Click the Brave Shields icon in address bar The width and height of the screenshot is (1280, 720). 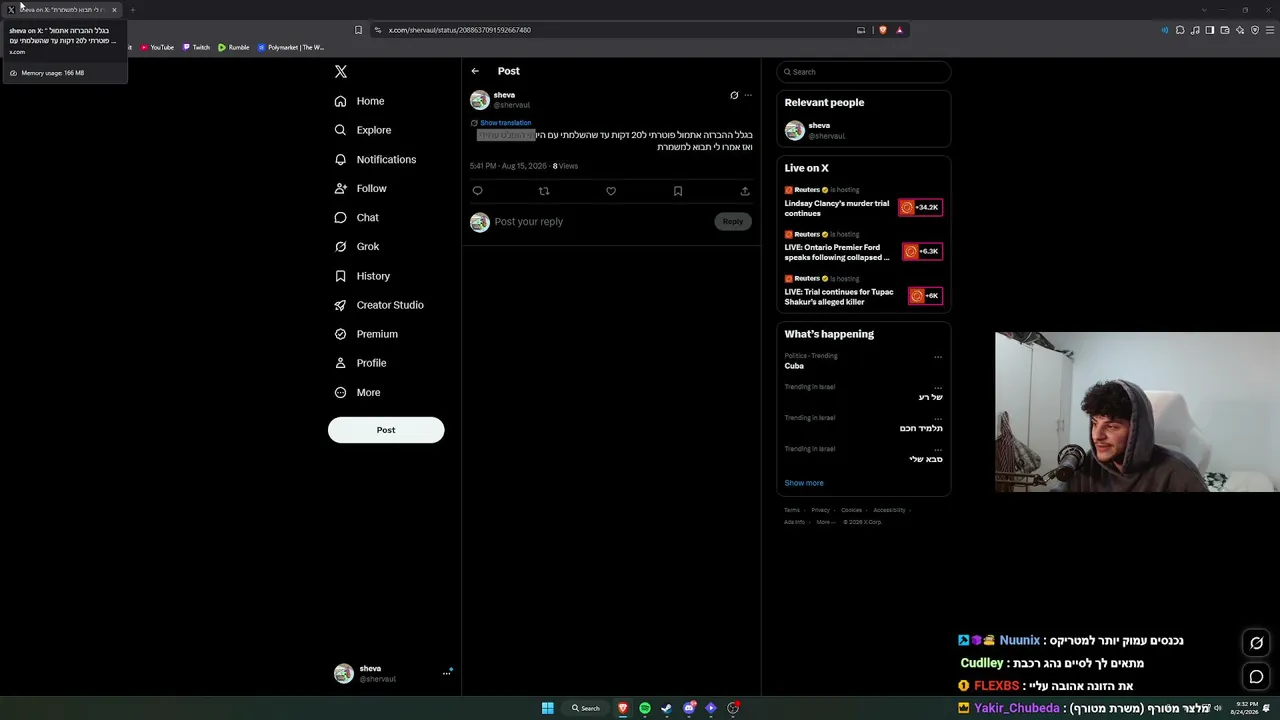tap(883, 30)
